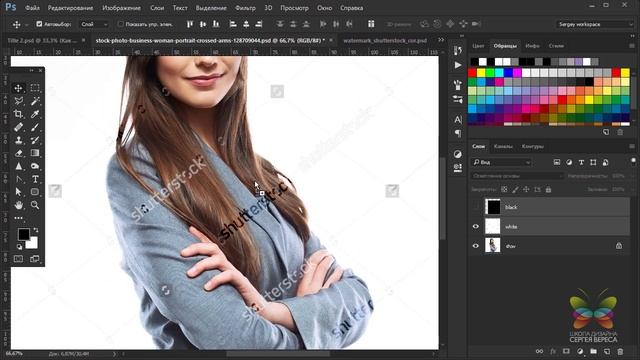Swap foreground and background colors
This screenshot has width=640, height=360.
[x=36, y=230]
